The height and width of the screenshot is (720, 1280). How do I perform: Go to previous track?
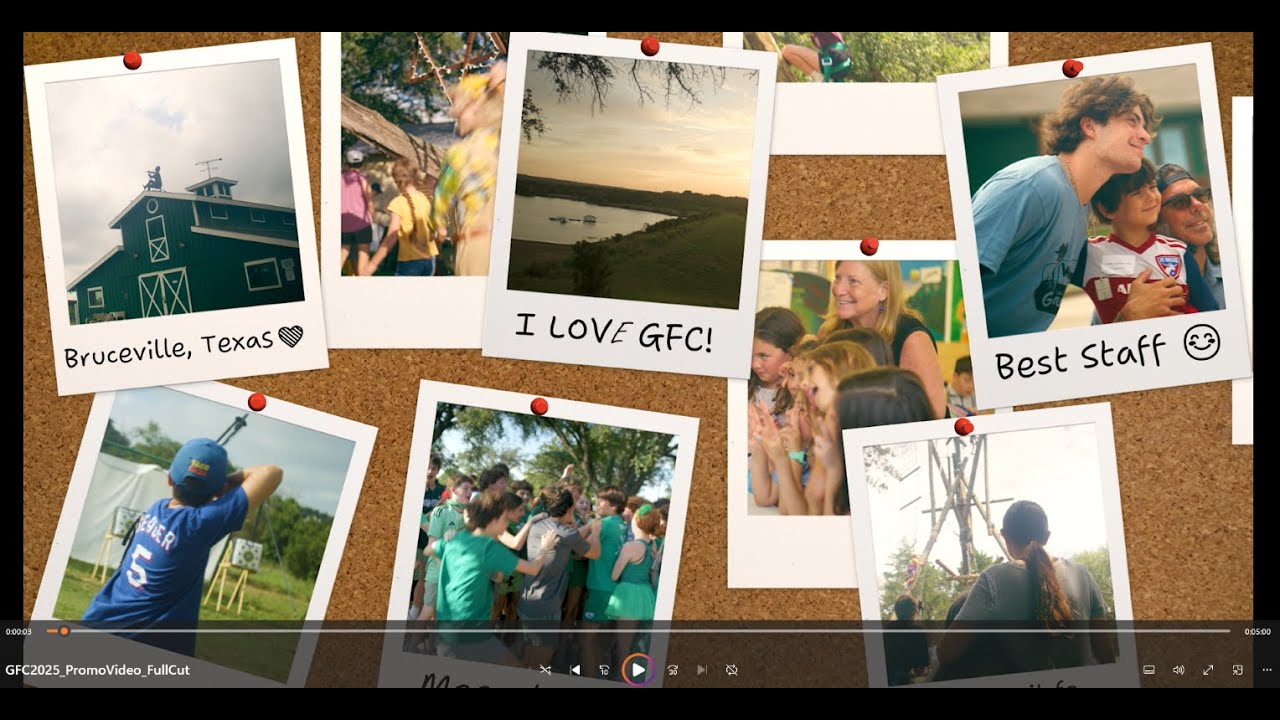pyautogui.click(x=575, y=670)
